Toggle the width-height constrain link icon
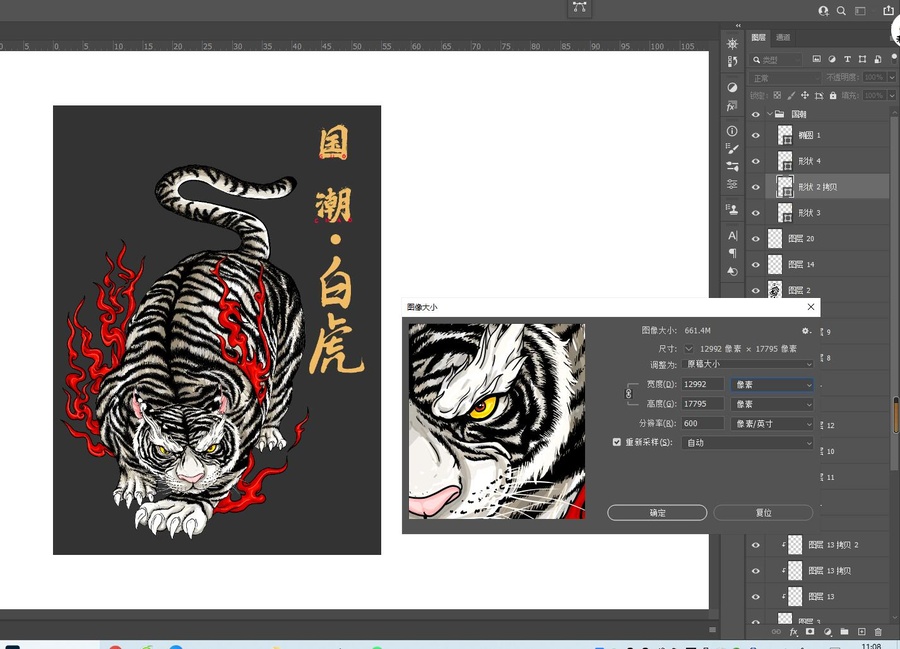The image size is (900, 649). (x=629, y=394)
